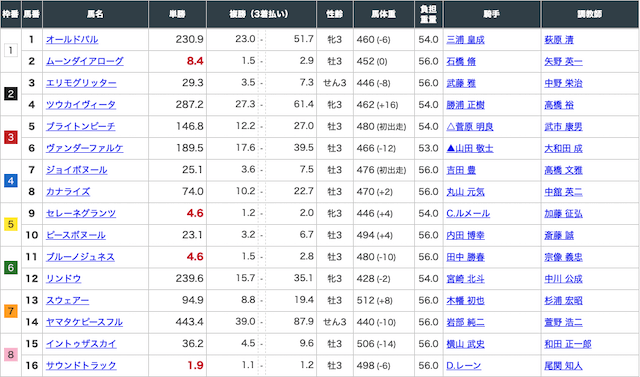
Task: Open horse セレーネグランツ page
Action: click(81, 213)
